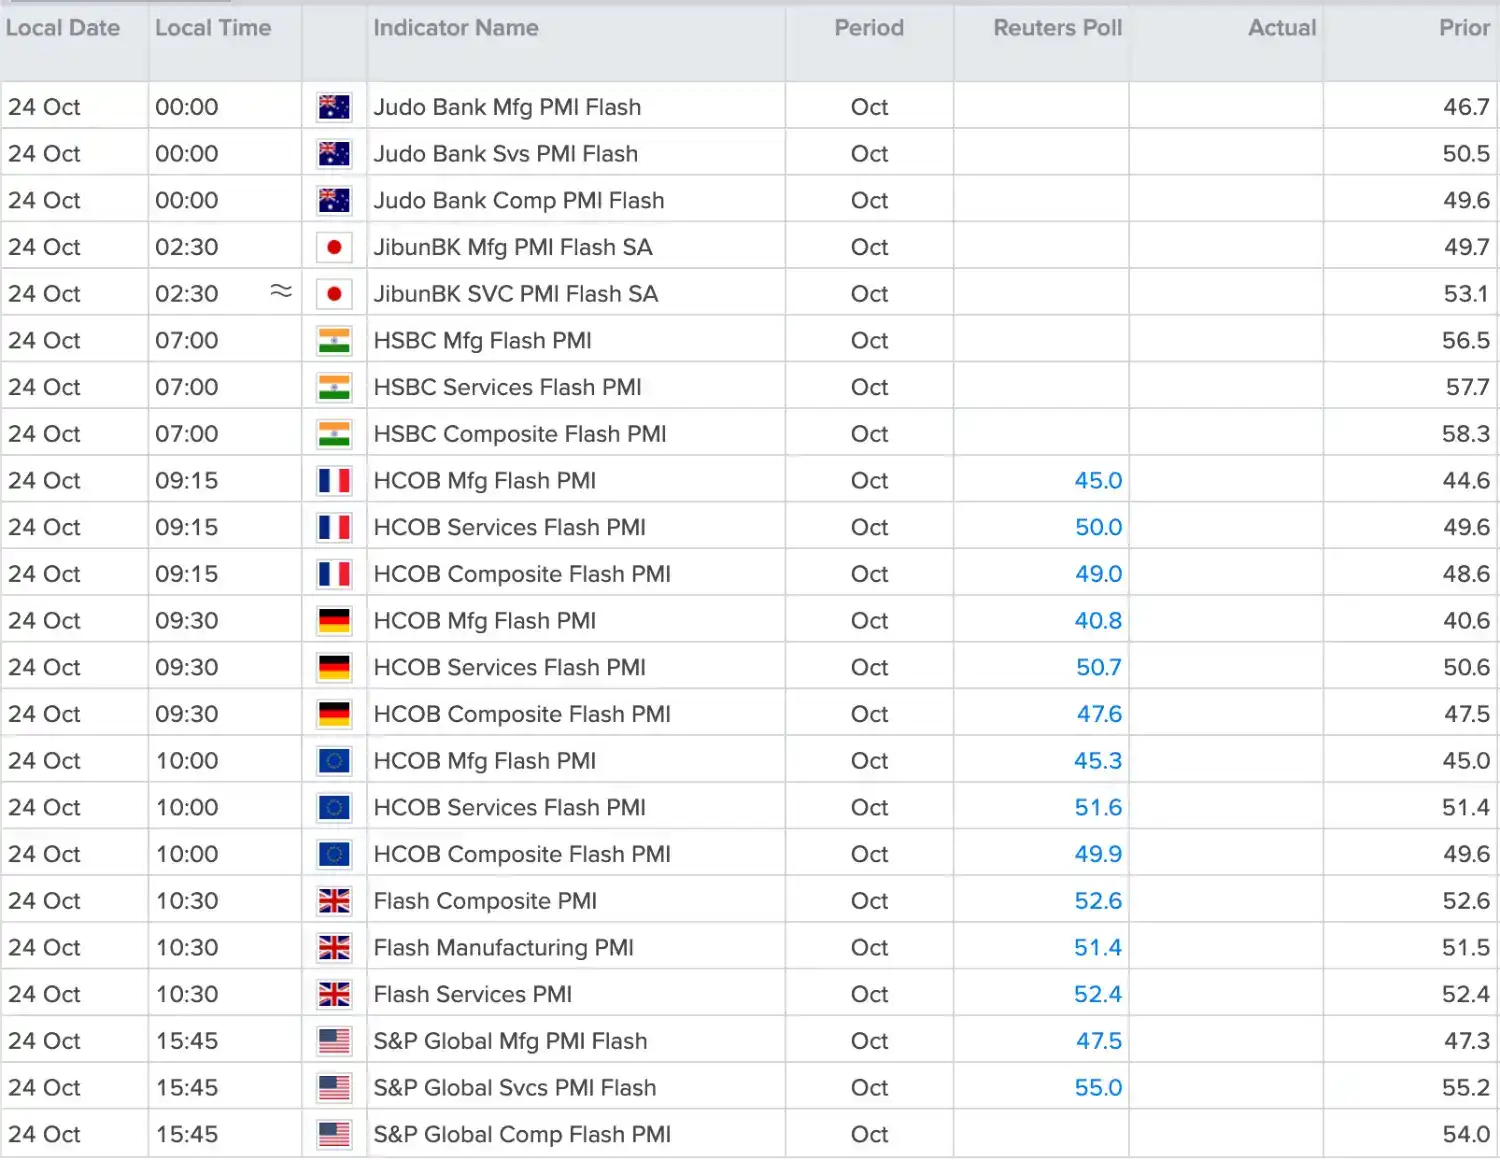Select the Judo Bank Comp PMI Flash indicator name

point(519,201)
